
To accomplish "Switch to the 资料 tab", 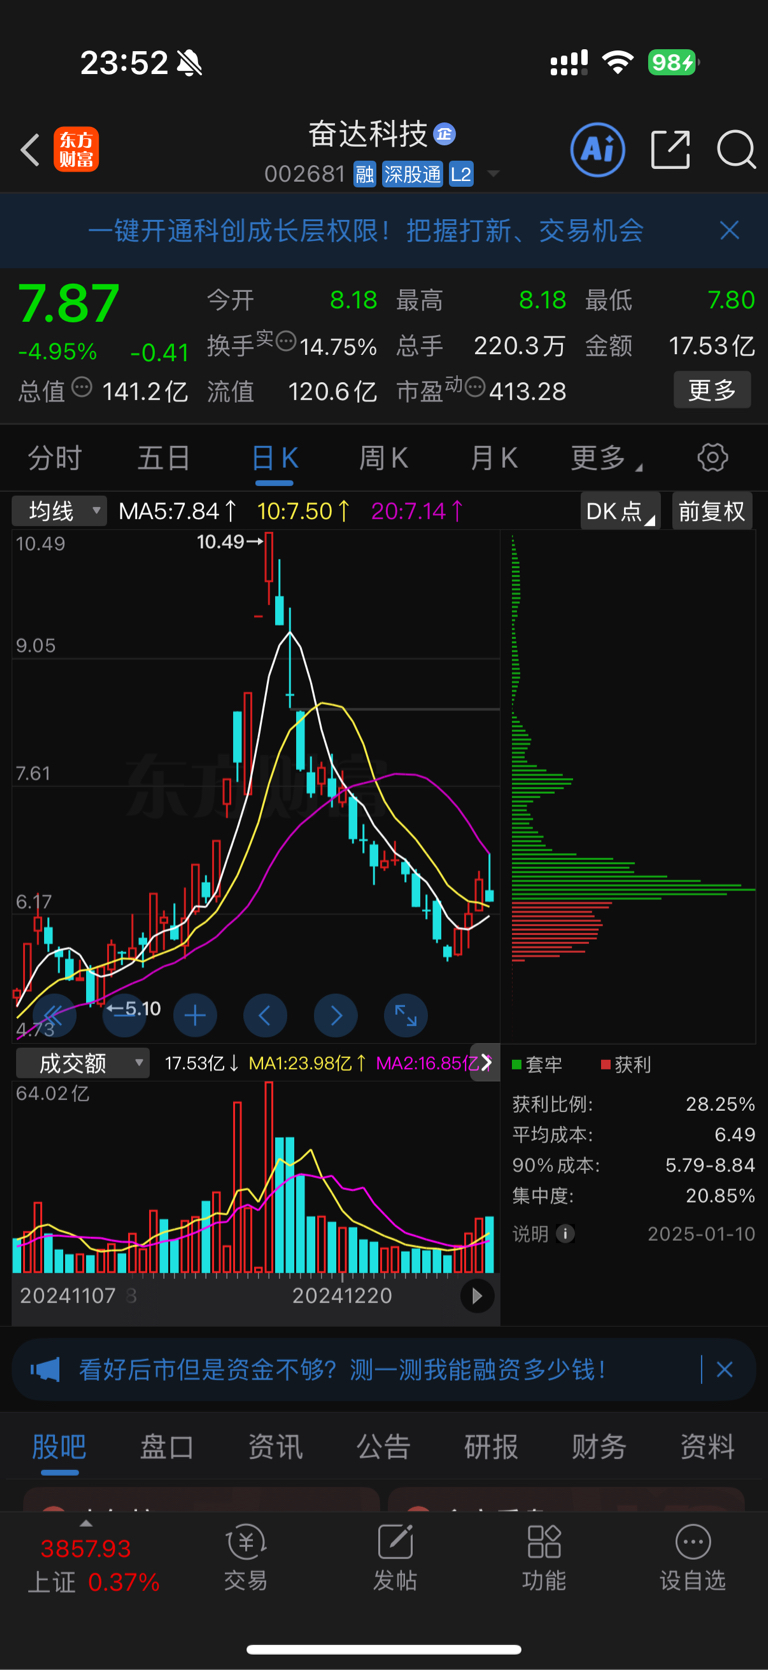I will click(x=707, y=1447).
